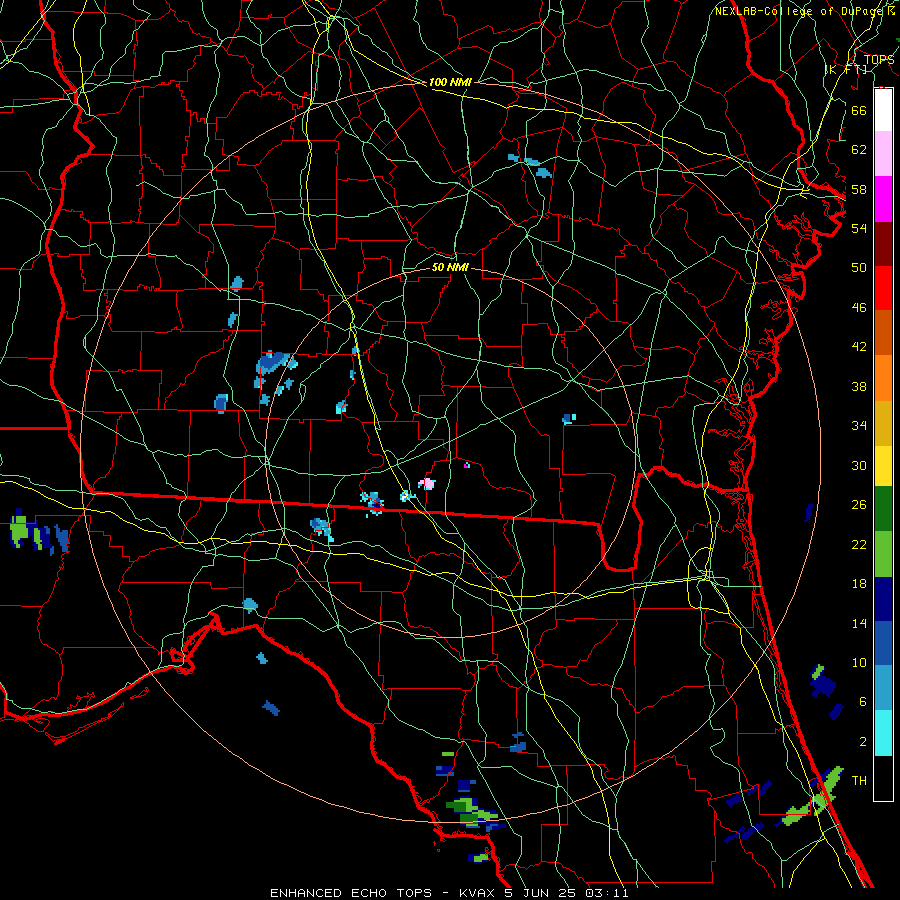
Task: Click the yellow legend swatch
Action: coord(883,466)
